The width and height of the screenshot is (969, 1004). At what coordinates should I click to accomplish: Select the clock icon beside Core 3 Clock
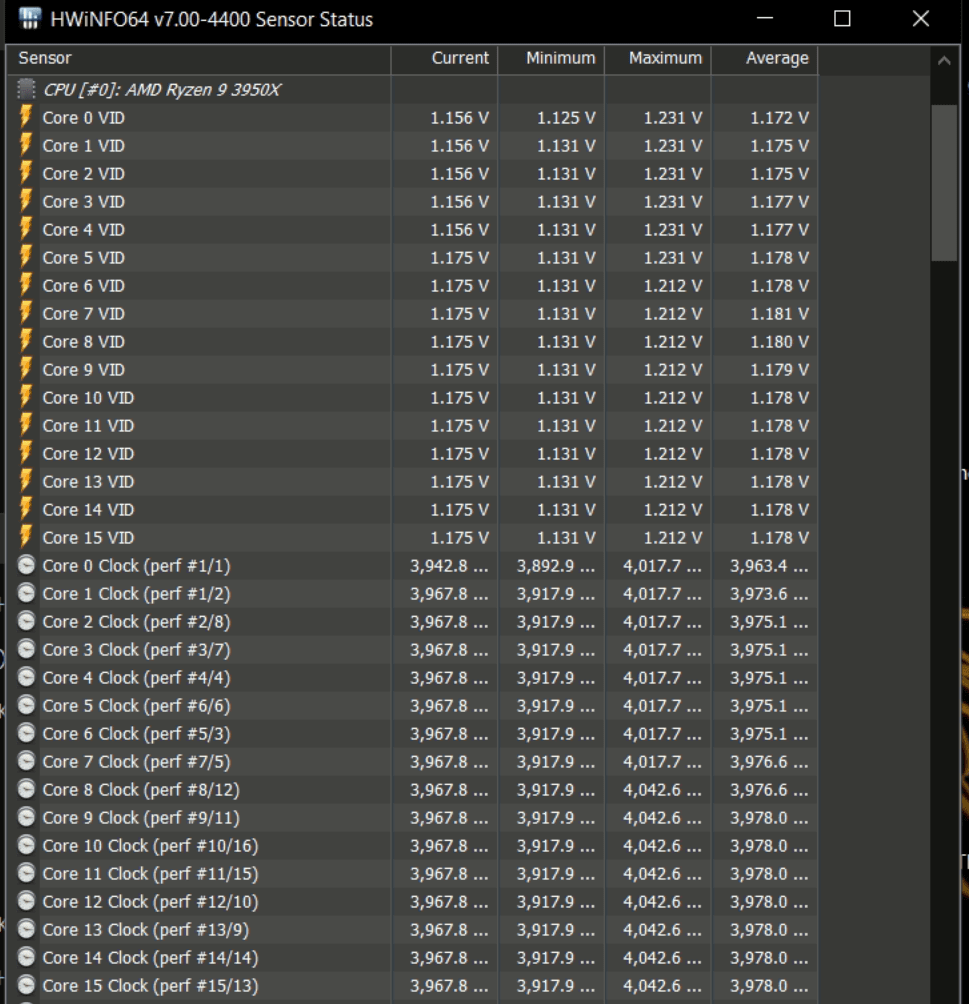click(26, 649)
